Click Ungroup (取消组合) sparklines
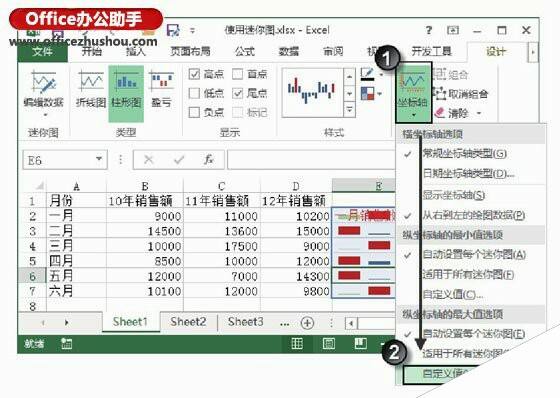This screenshot has width=560, height=398. pyautogui.click(x=461, y=94)
